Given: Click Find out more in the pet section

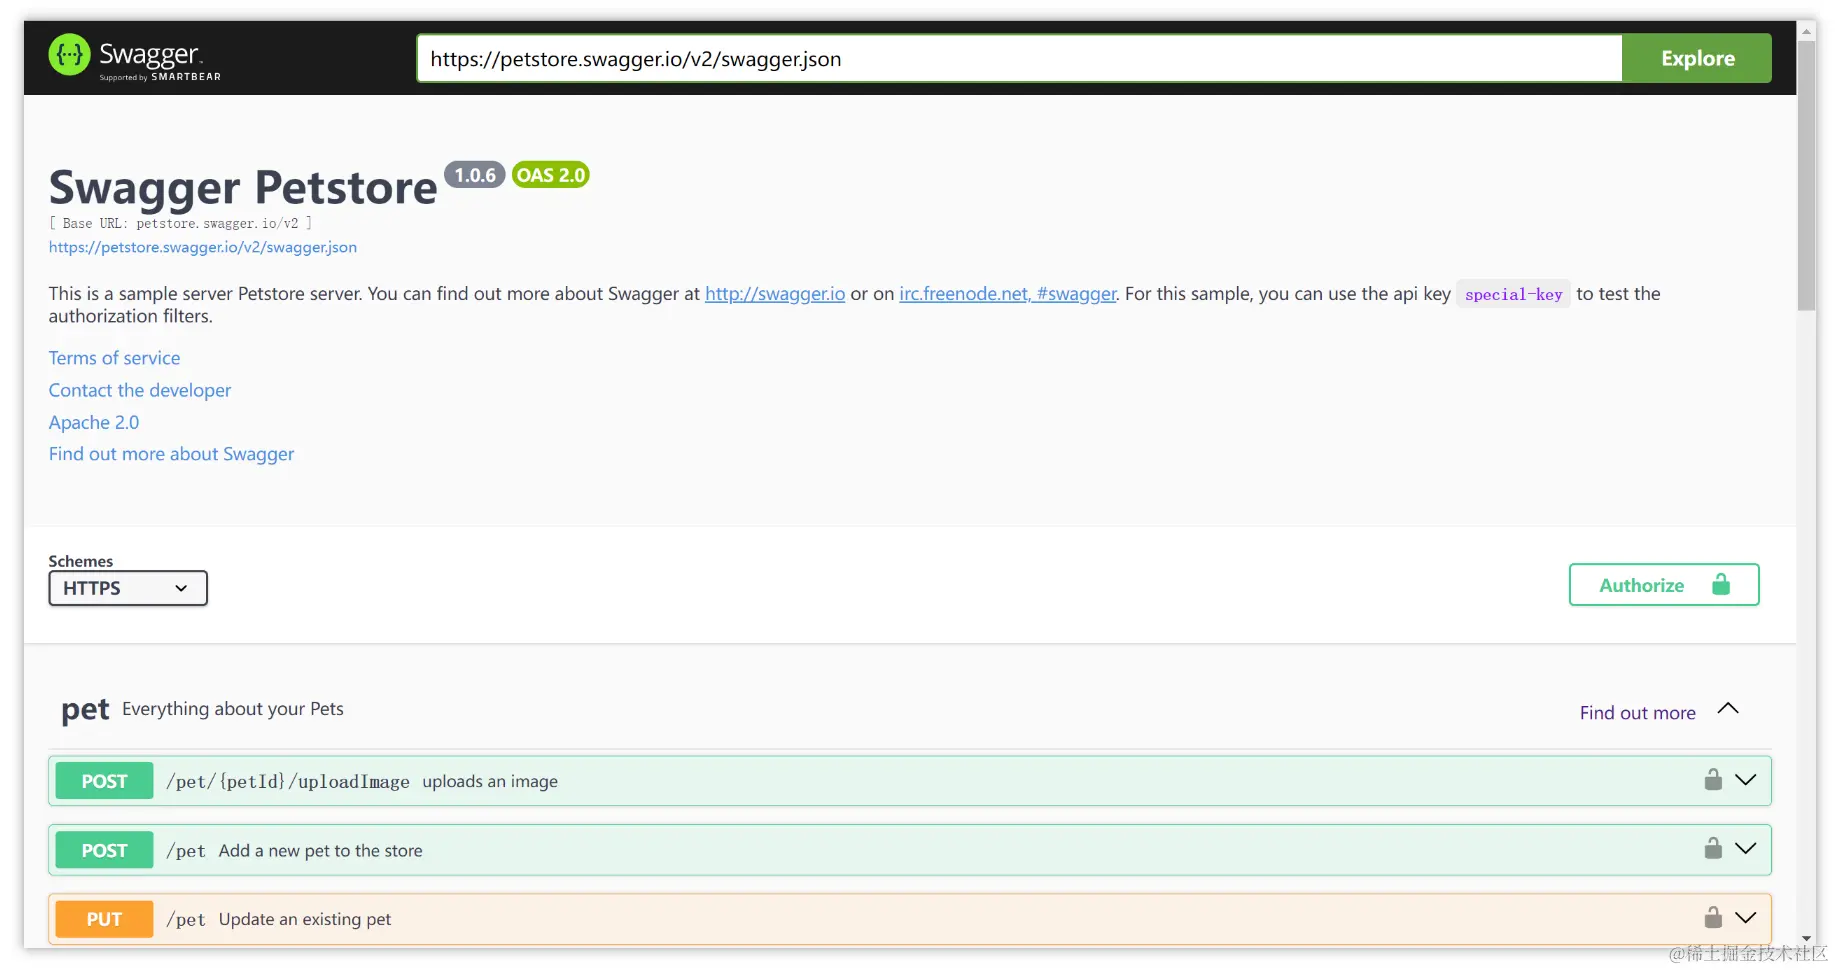Looking at the screenshot, I should click(x=1636, y=712).
